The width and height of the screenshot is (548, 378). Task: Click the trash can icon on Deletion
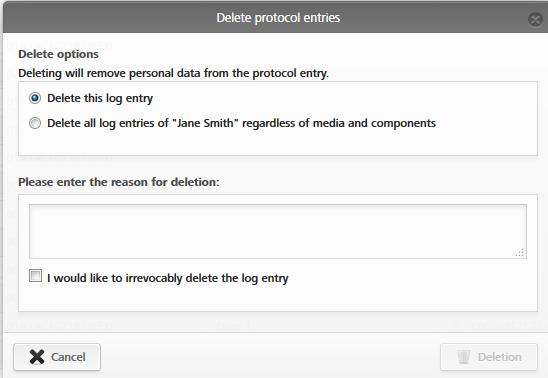pos(463,357)
